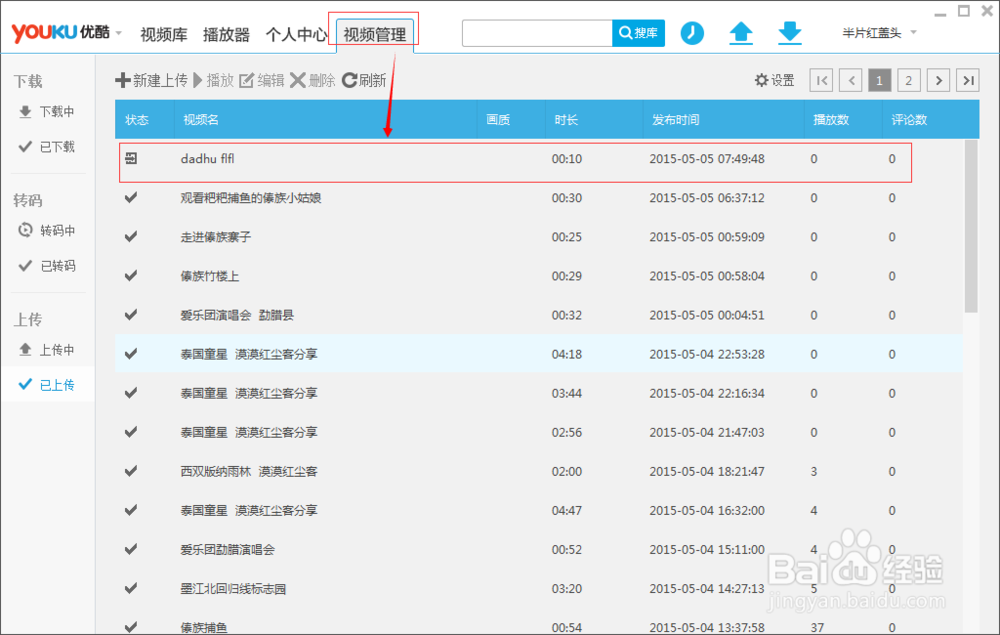Click 新建上传 plus button

click(152, 80)
